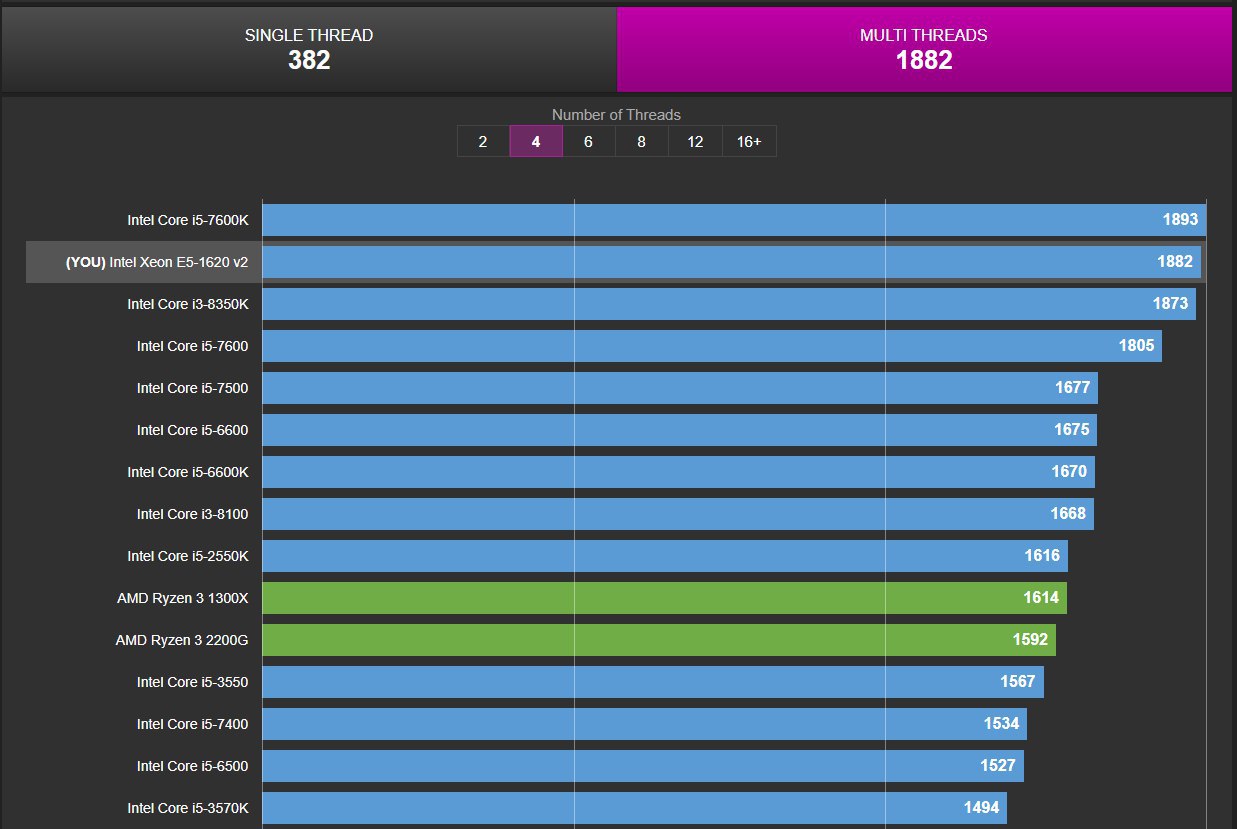Select 12 threads option
1237x829 pixels.
(x=695, y=141)
